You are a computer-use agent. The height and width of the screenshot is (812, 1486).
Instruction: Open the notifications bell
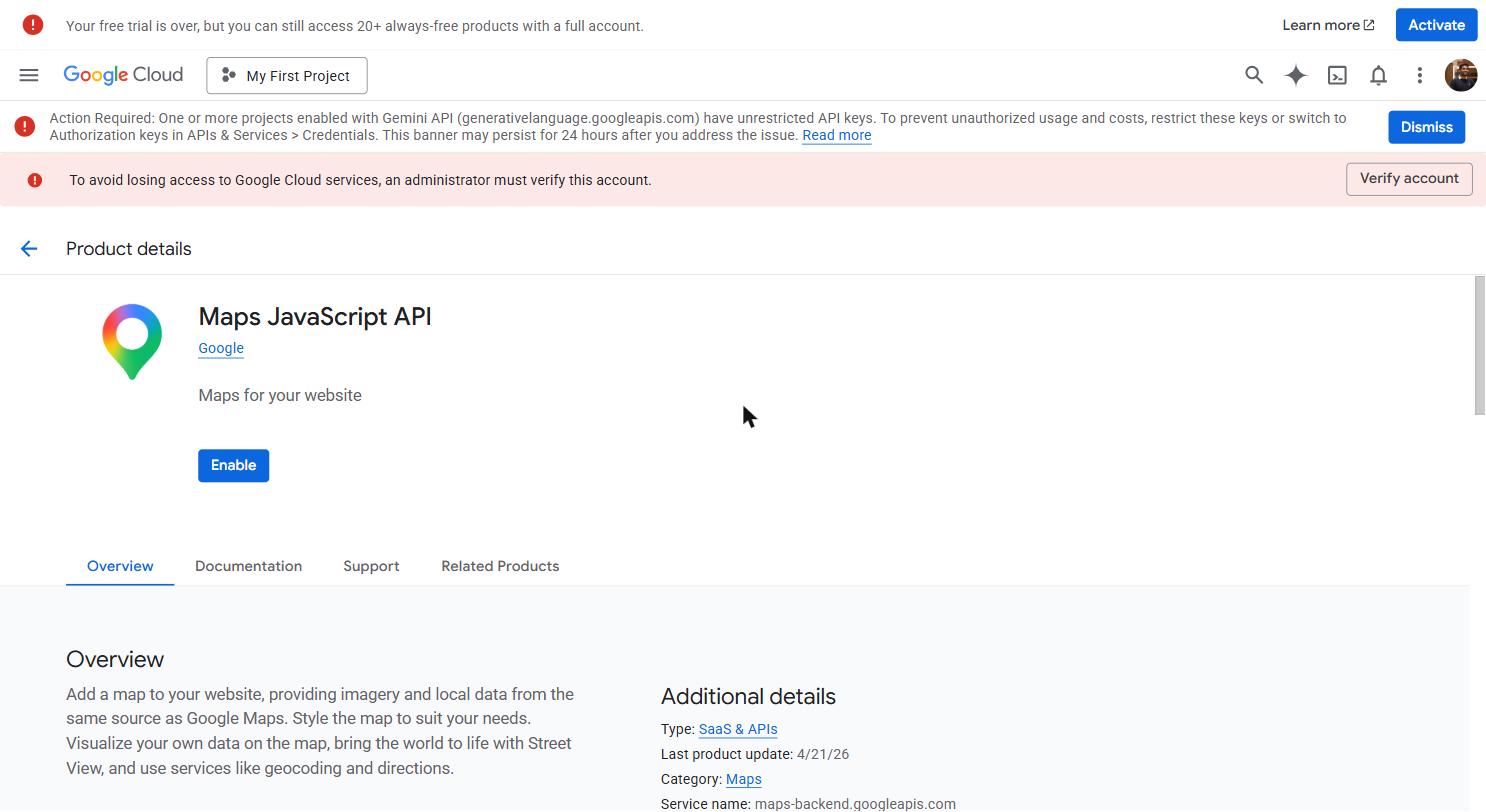tap(1378, 75)
